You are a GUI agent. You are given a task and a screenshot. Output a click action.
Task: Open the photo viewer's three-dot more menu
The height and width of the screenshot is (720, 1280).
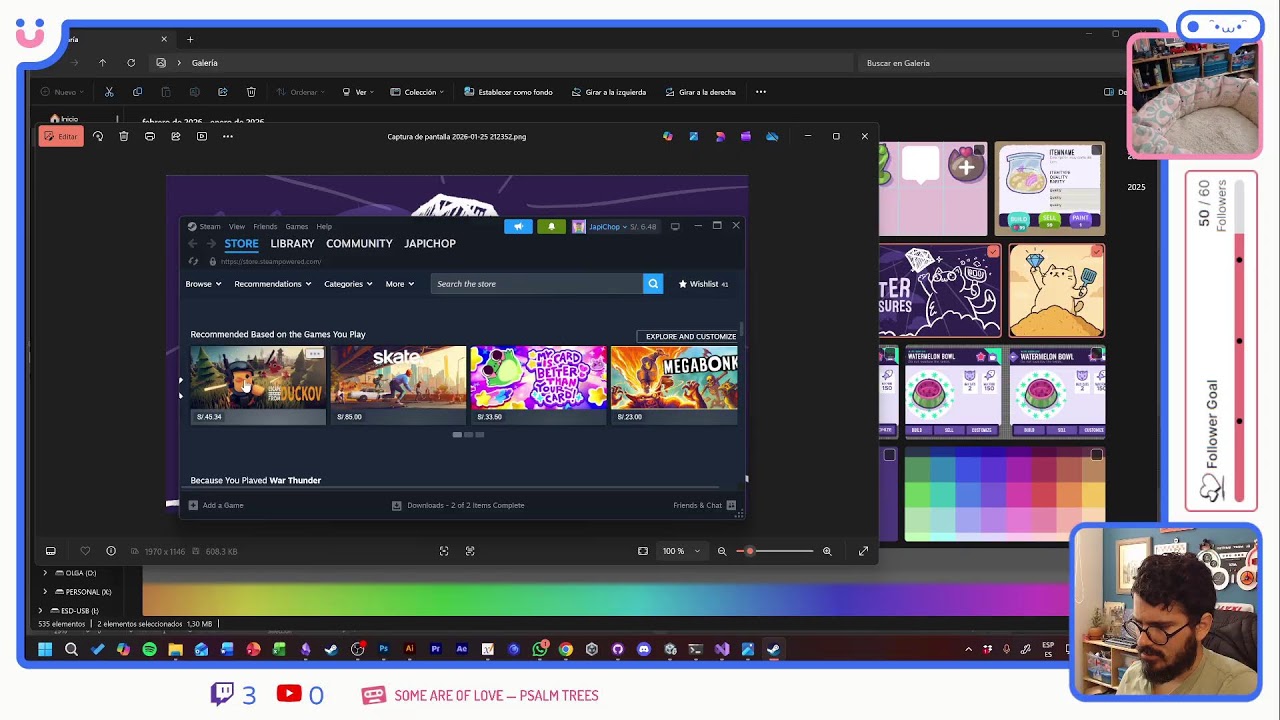coord(228,136)
